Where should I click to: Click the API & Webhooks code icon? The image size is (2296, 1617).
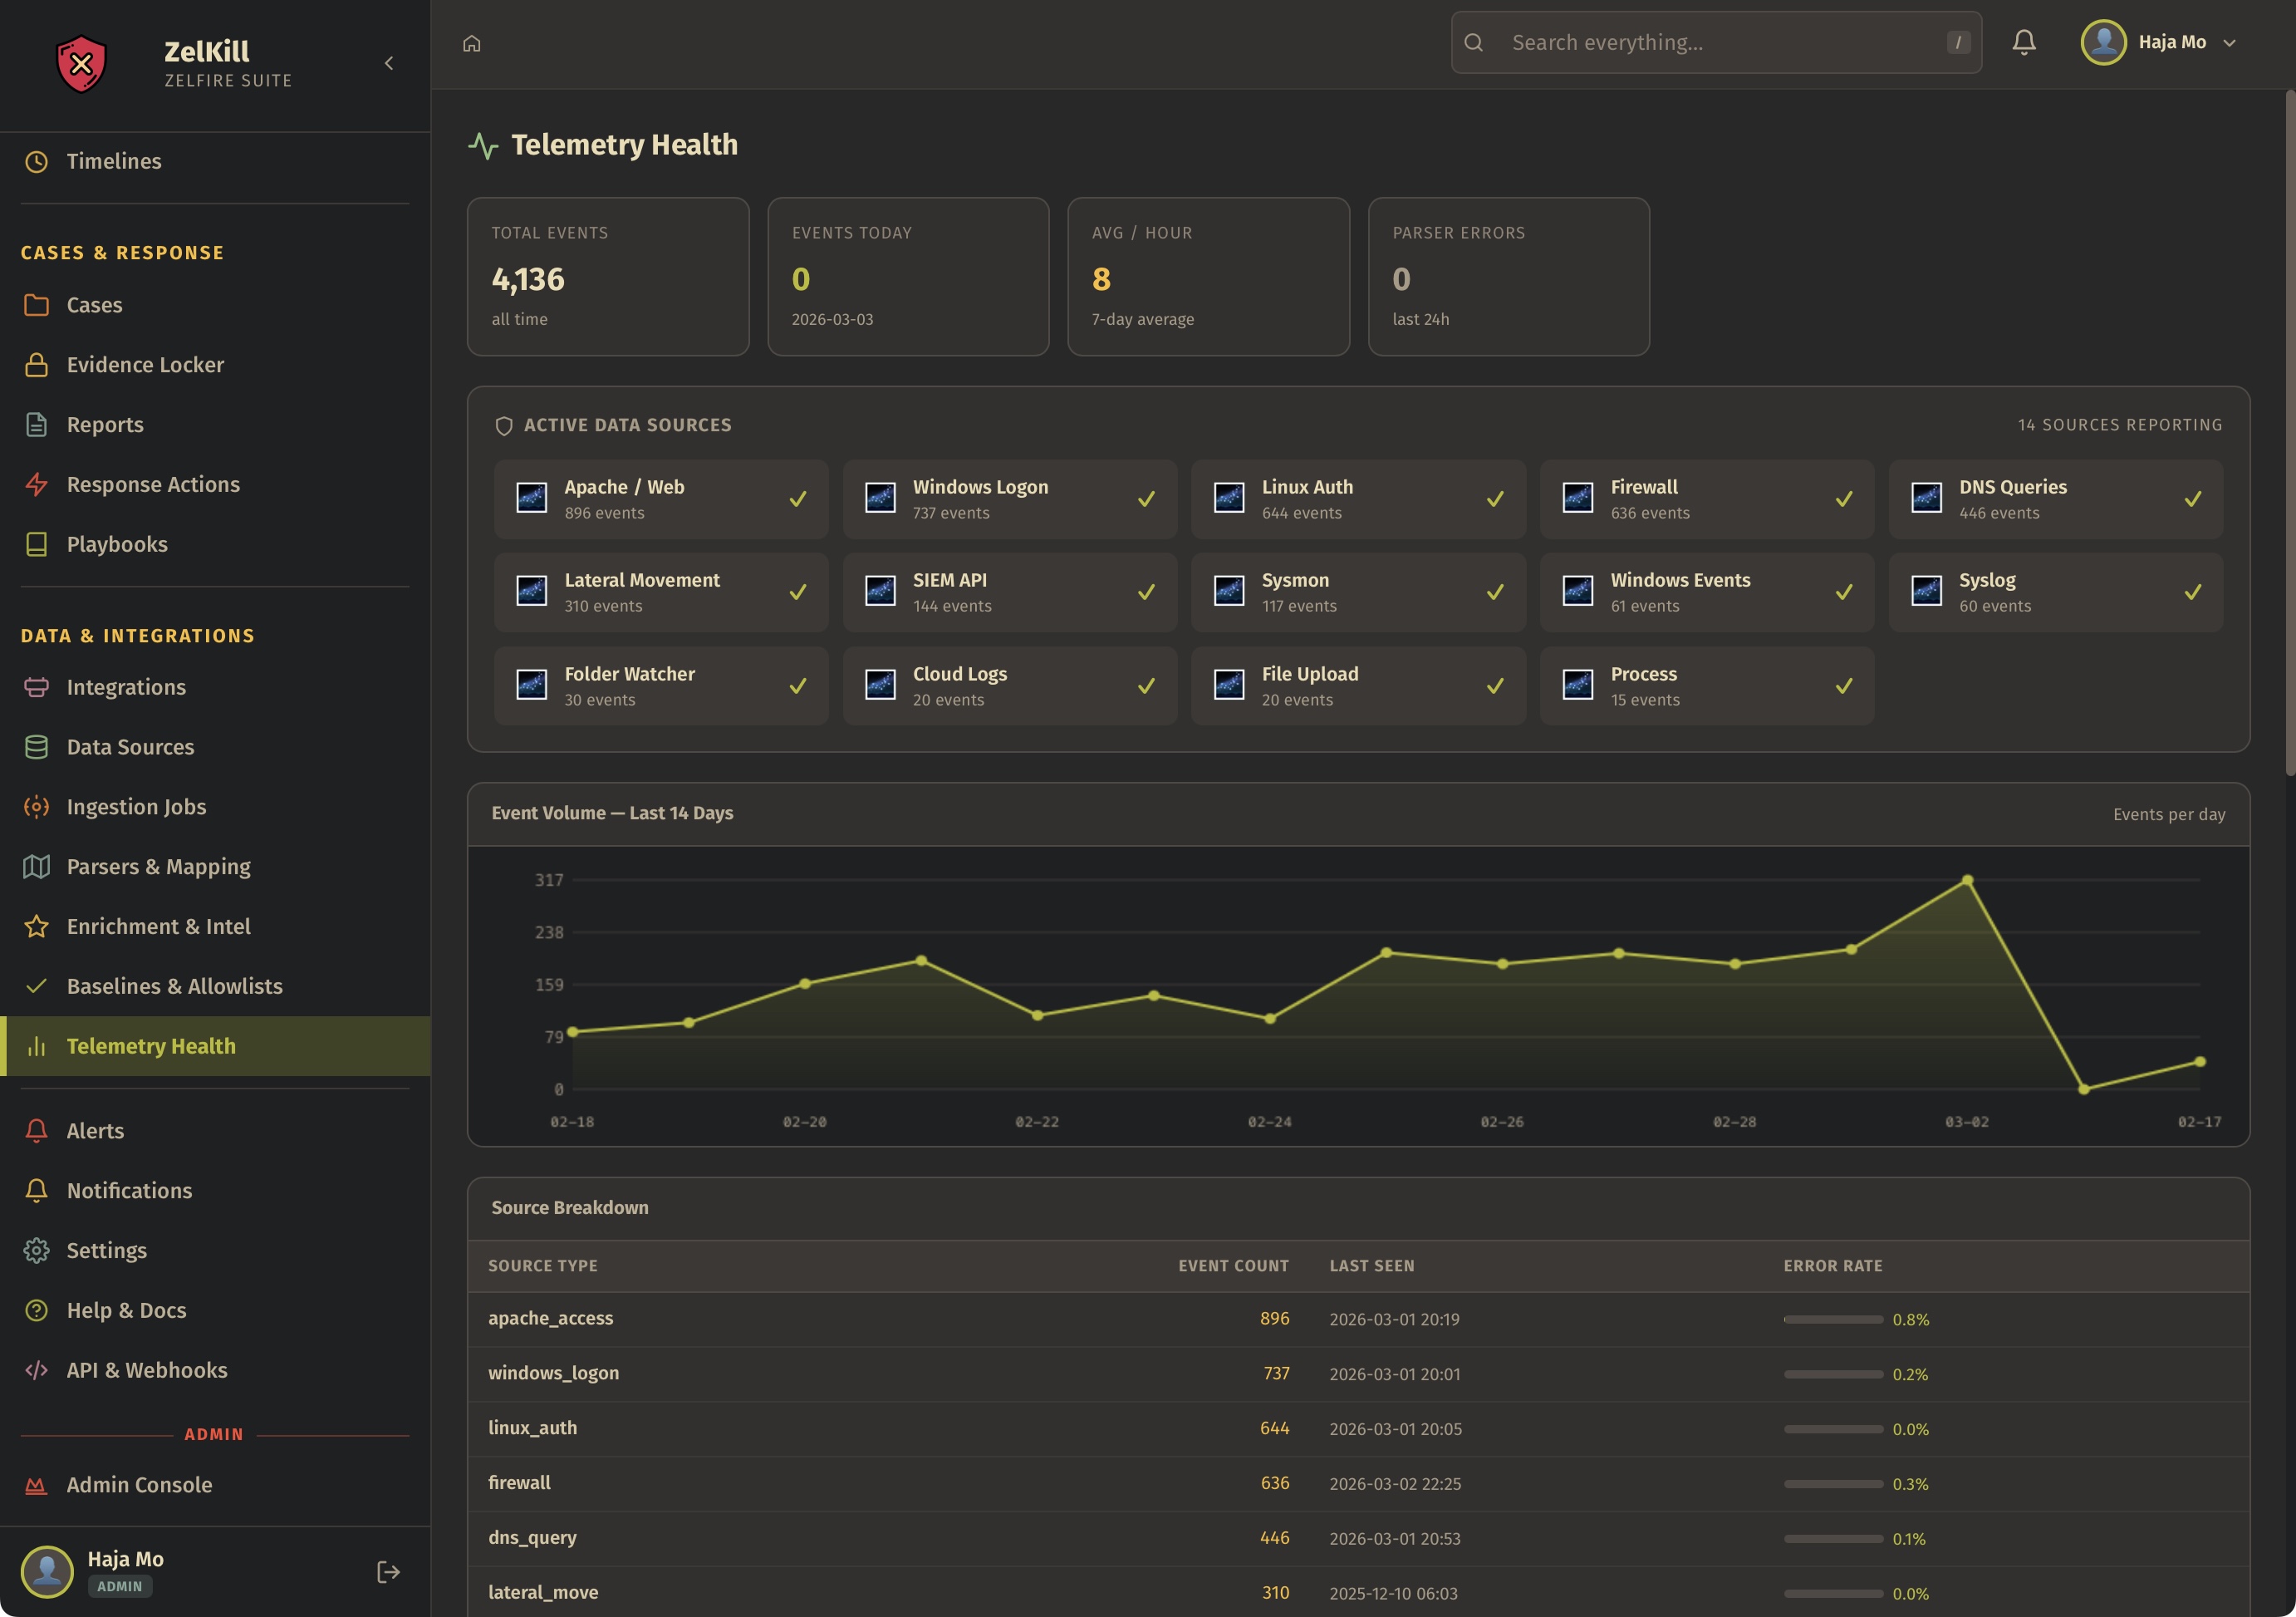point(37,1370)
